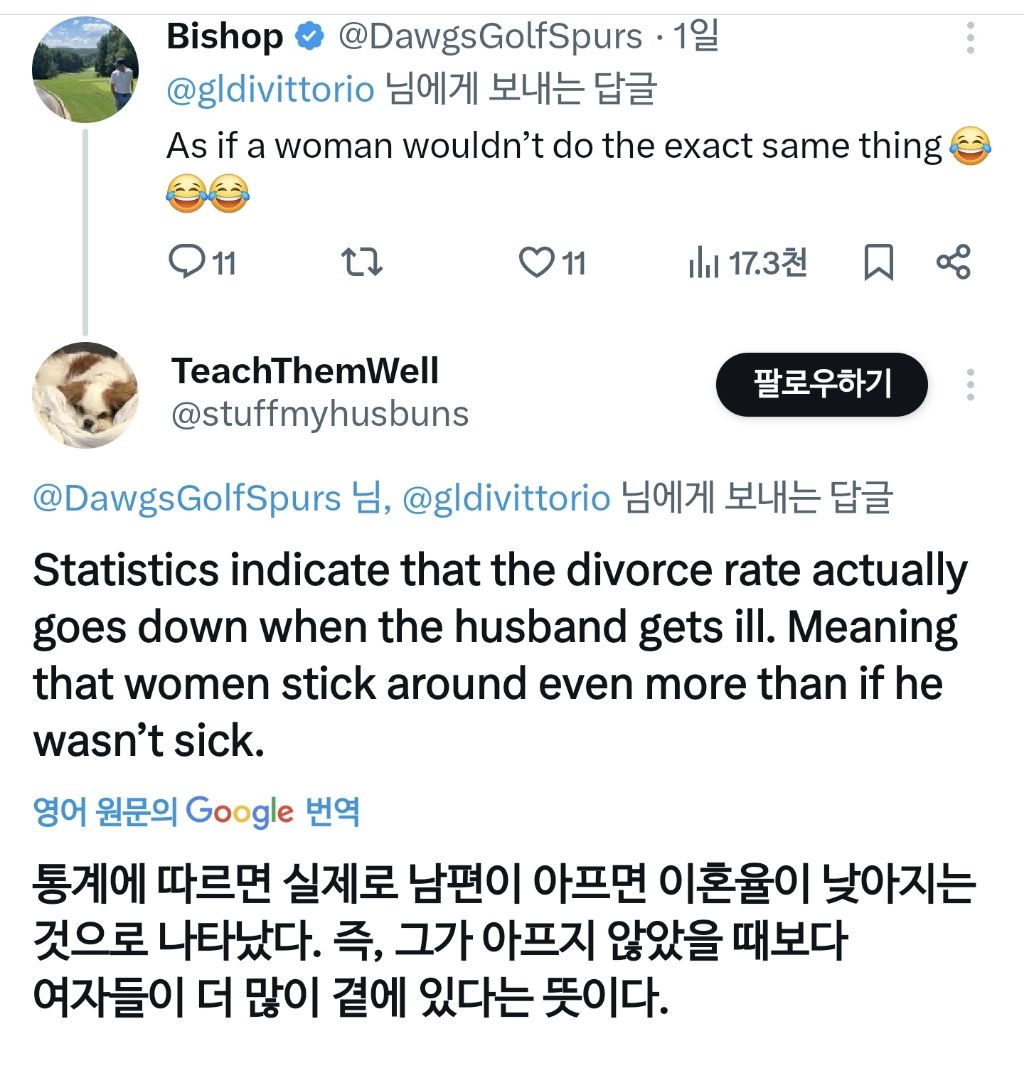This screenshot has height=1068, width=1024.
Task: Click @gldivittorio mention in TeachThemWell's reply
Action: pyautogui.click(x=505, y=498)
